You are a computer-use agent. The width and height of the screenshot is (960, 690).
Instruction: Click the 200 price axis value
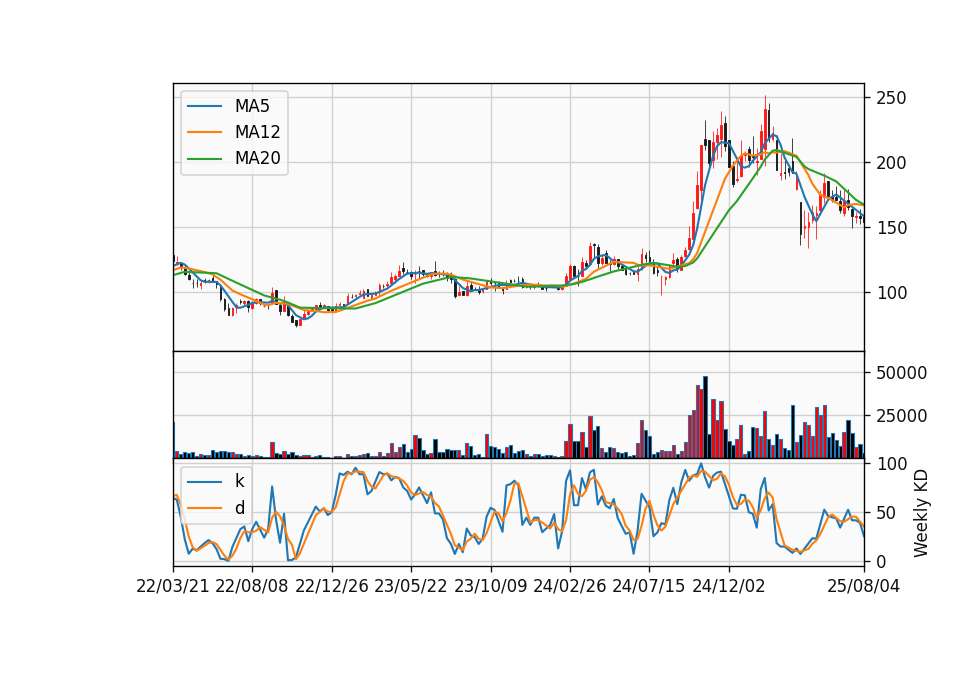pos(891,163)
